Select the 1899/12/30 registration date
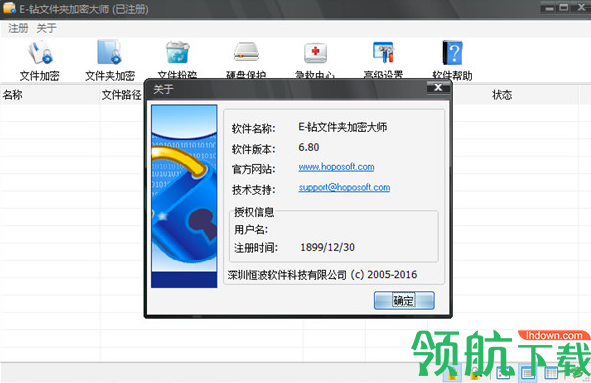 [x=328, y=247]
